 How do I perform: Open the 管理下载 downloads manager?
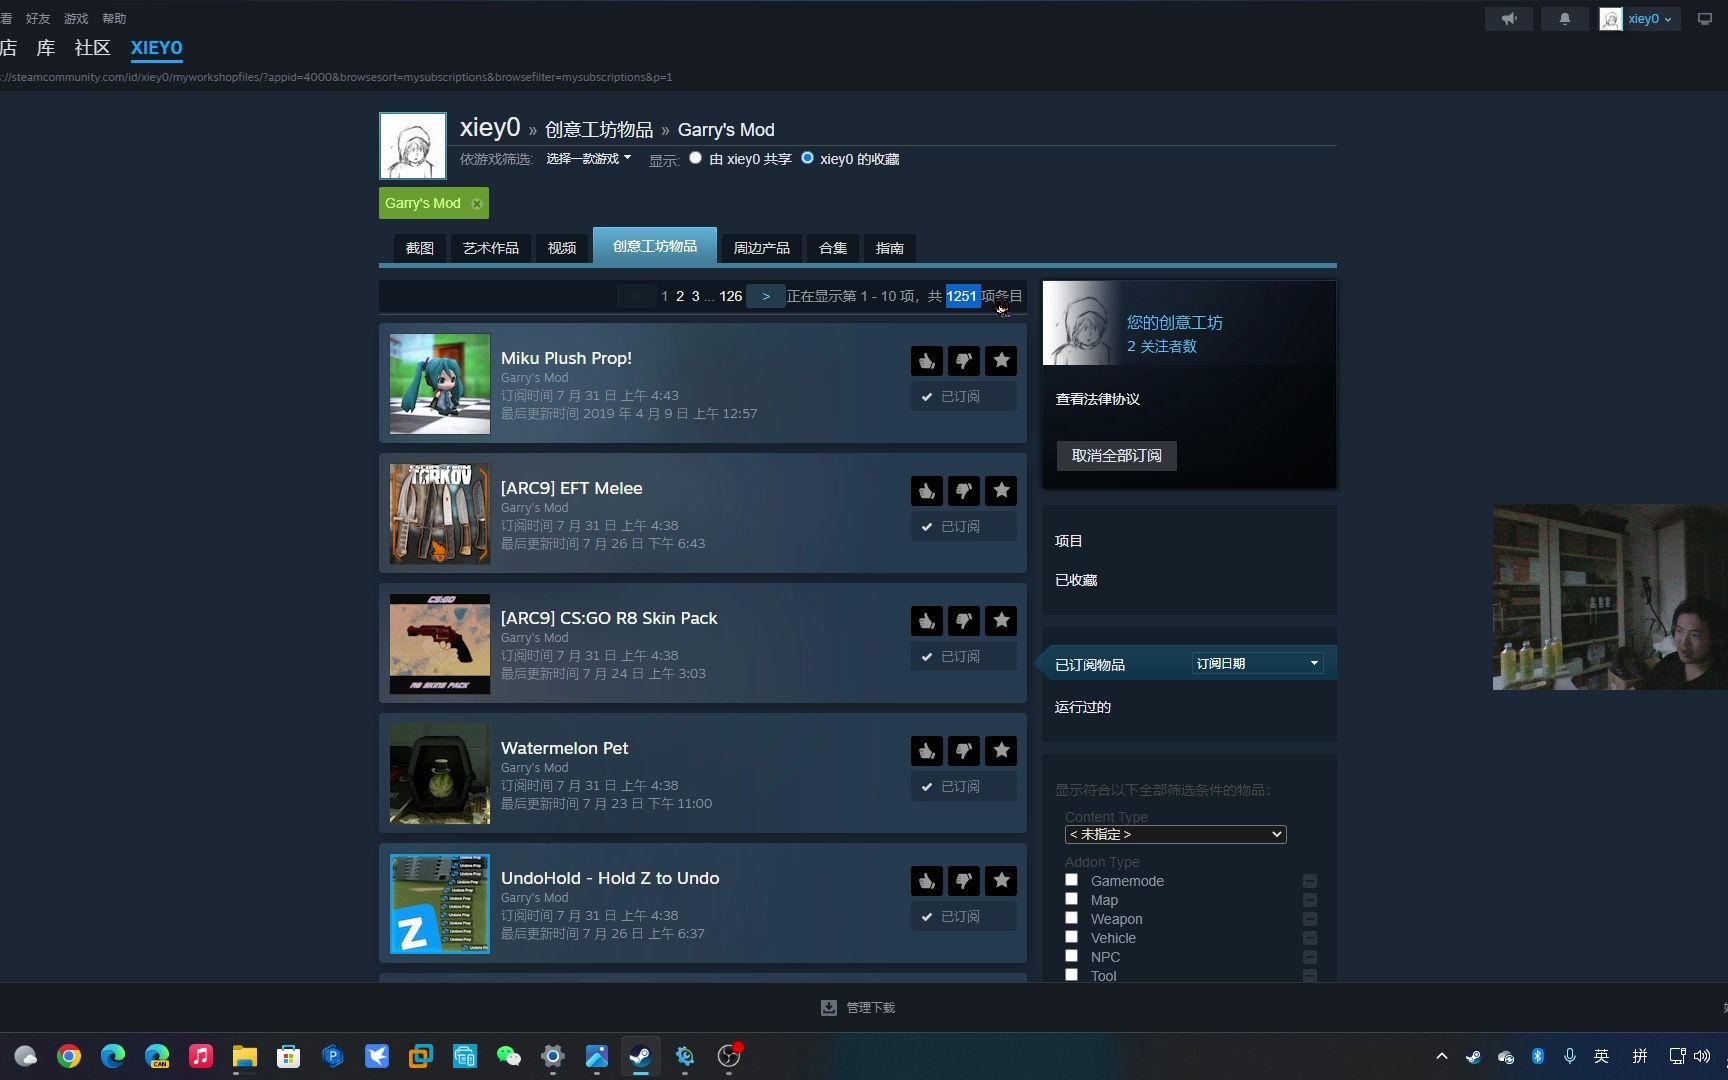(x=857, y=1007)
